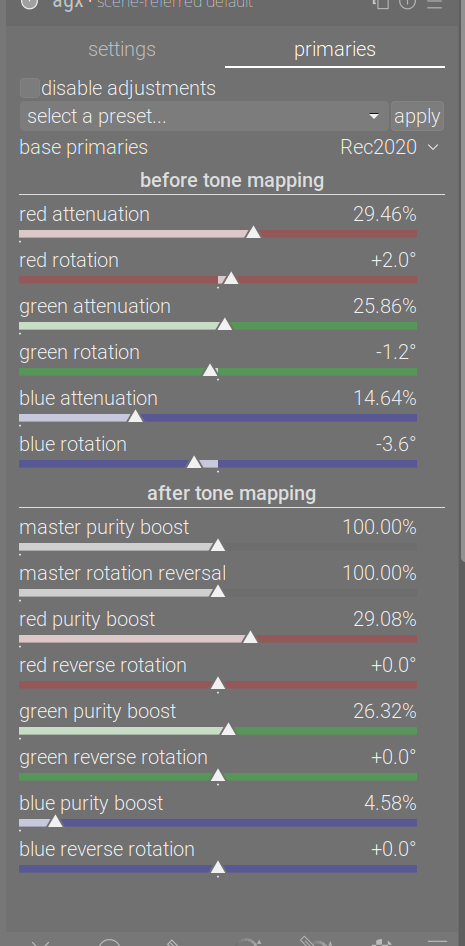
Task: Switch to the settings tab
Action: (122, 49)
